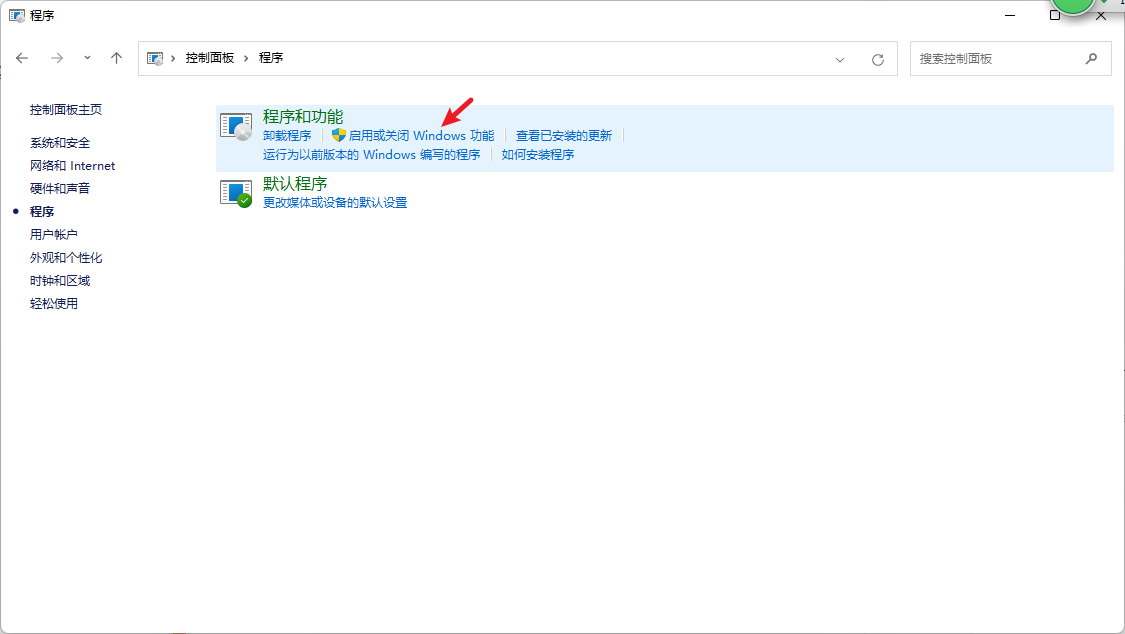Open 网络和 Internet category

click(x=72, y=166)
